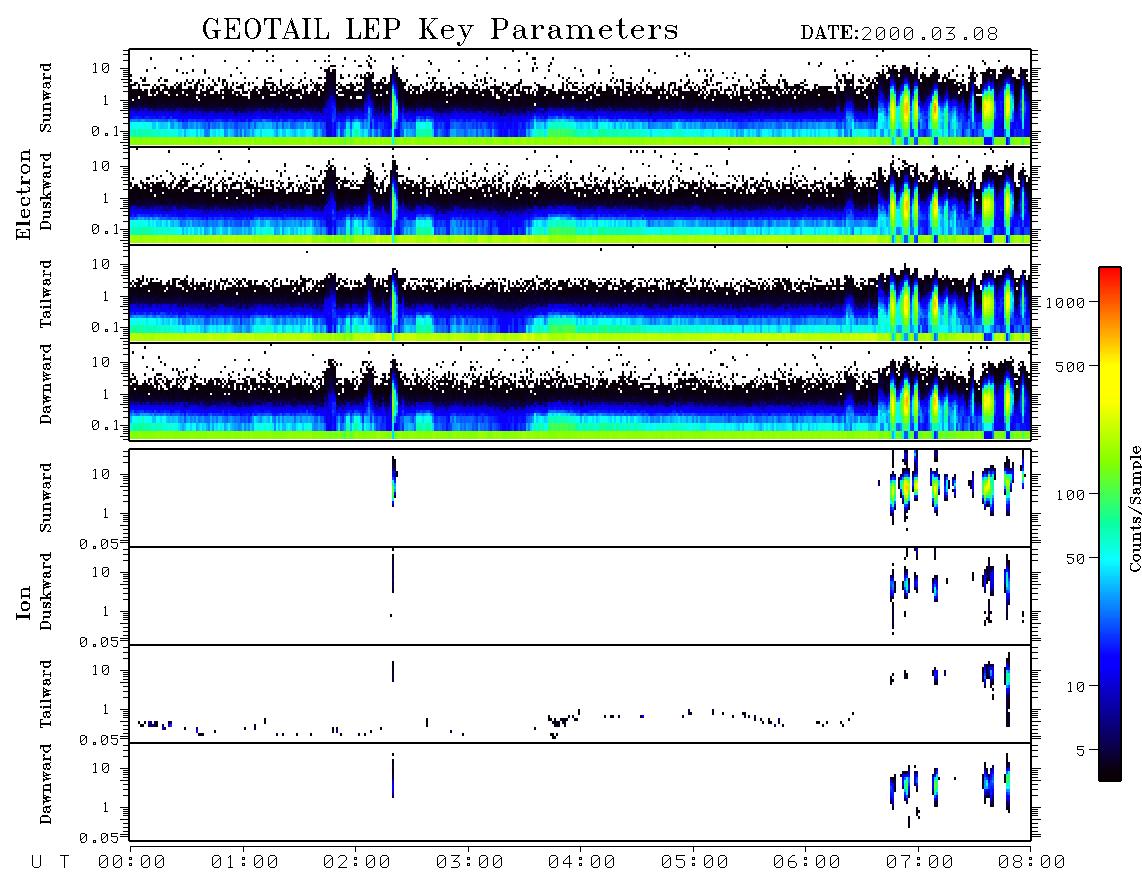Click the 0.1 tick of Electron Sunward panel
The image size is (1142, 880).
[106, 131]
